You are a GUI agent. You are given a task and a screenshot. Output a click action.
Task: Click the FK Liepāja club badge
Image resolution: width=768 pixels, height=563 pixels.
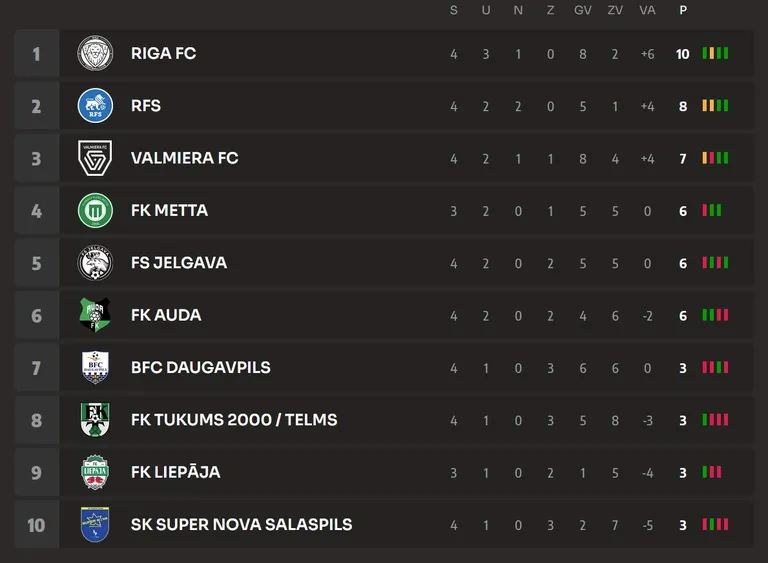pos(95,472)
